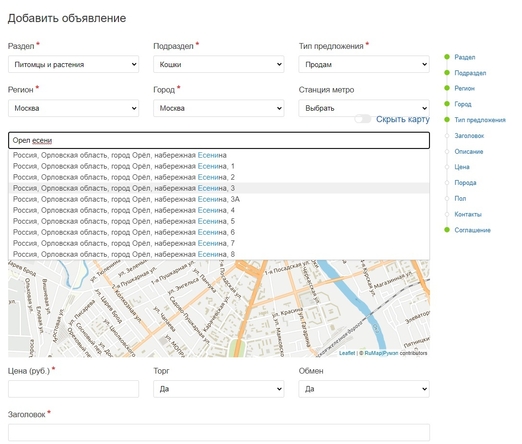Go to Порода step in sidebar
522x444 pixels.
[x=465, y=183]
